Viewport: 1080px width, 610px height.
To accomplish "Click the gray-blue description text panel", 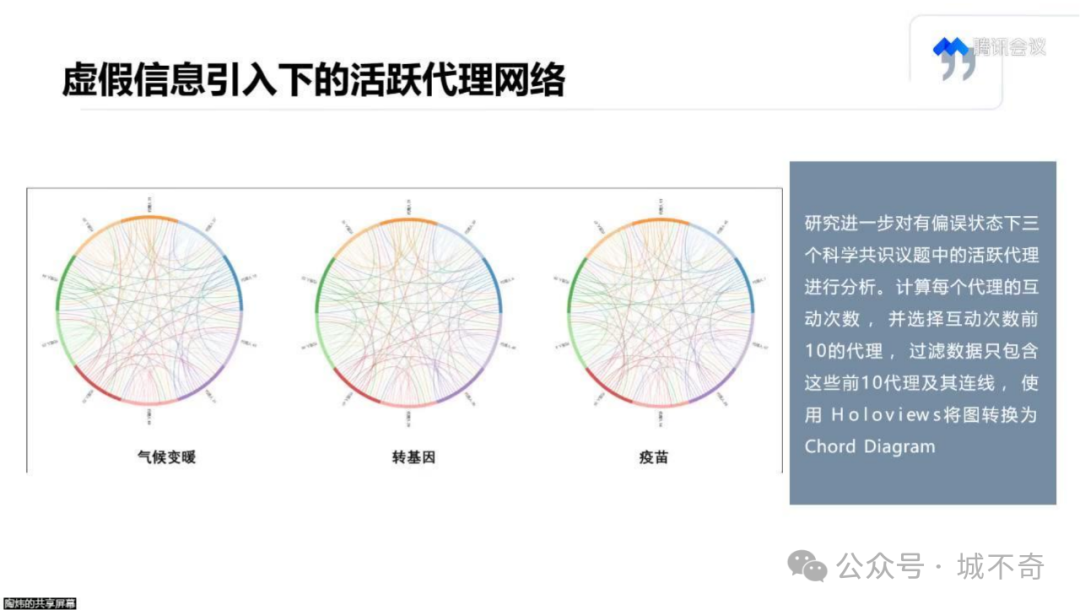I will pos(922,333).
